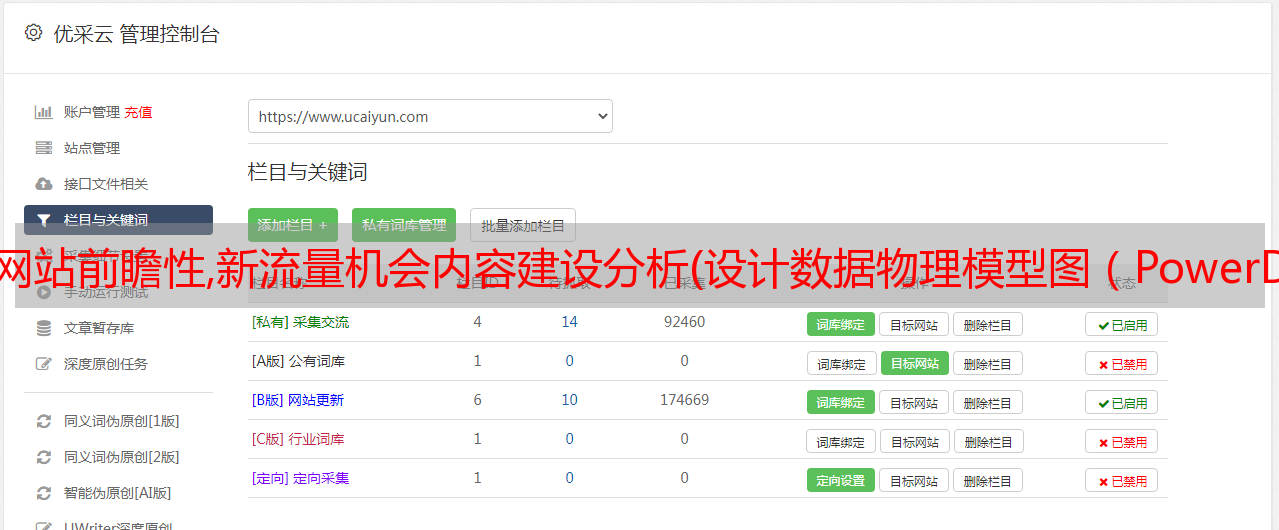Click the 批量添加栏目 button

point(523,225)
